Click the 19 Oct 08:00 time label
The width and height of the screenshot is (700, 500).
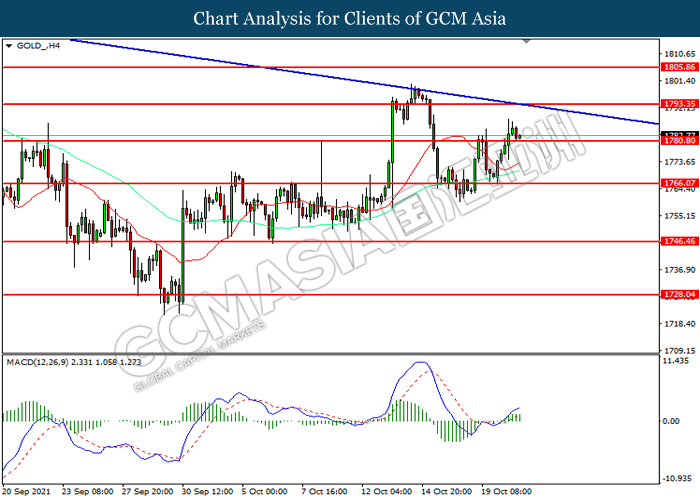507,492
